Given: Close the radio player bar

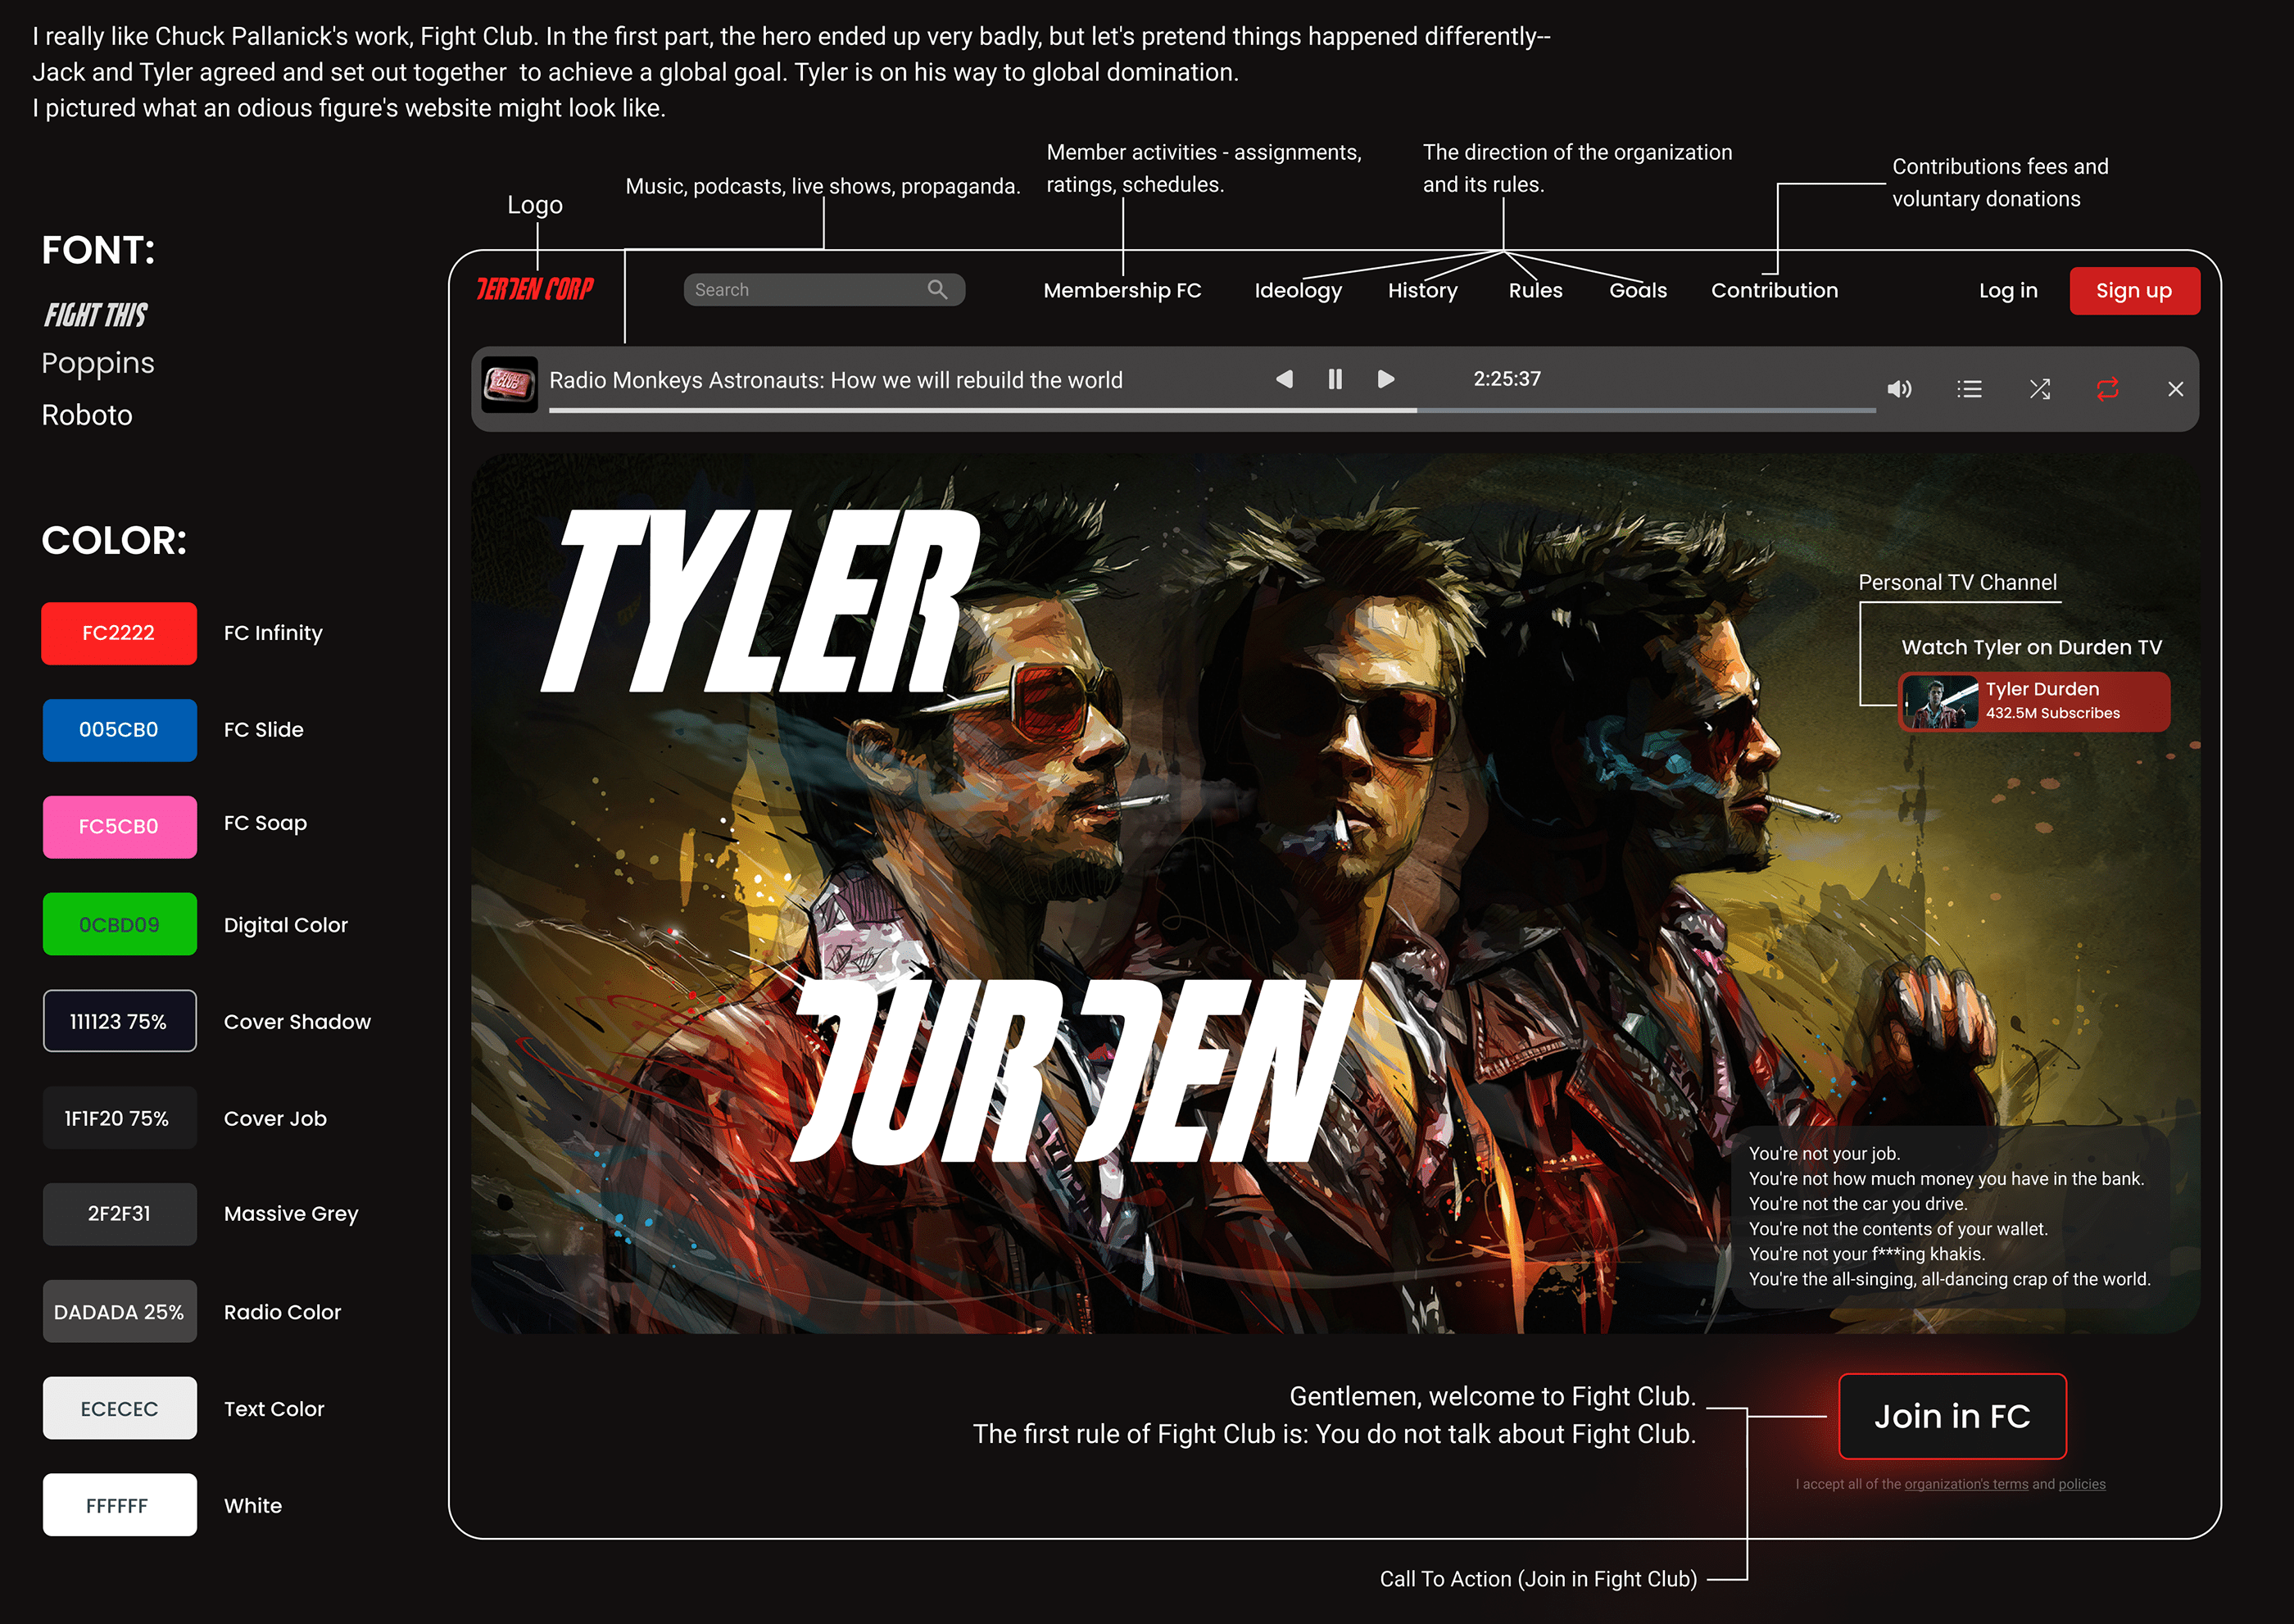Looking at the screenshot, I should click(2175, 389).
